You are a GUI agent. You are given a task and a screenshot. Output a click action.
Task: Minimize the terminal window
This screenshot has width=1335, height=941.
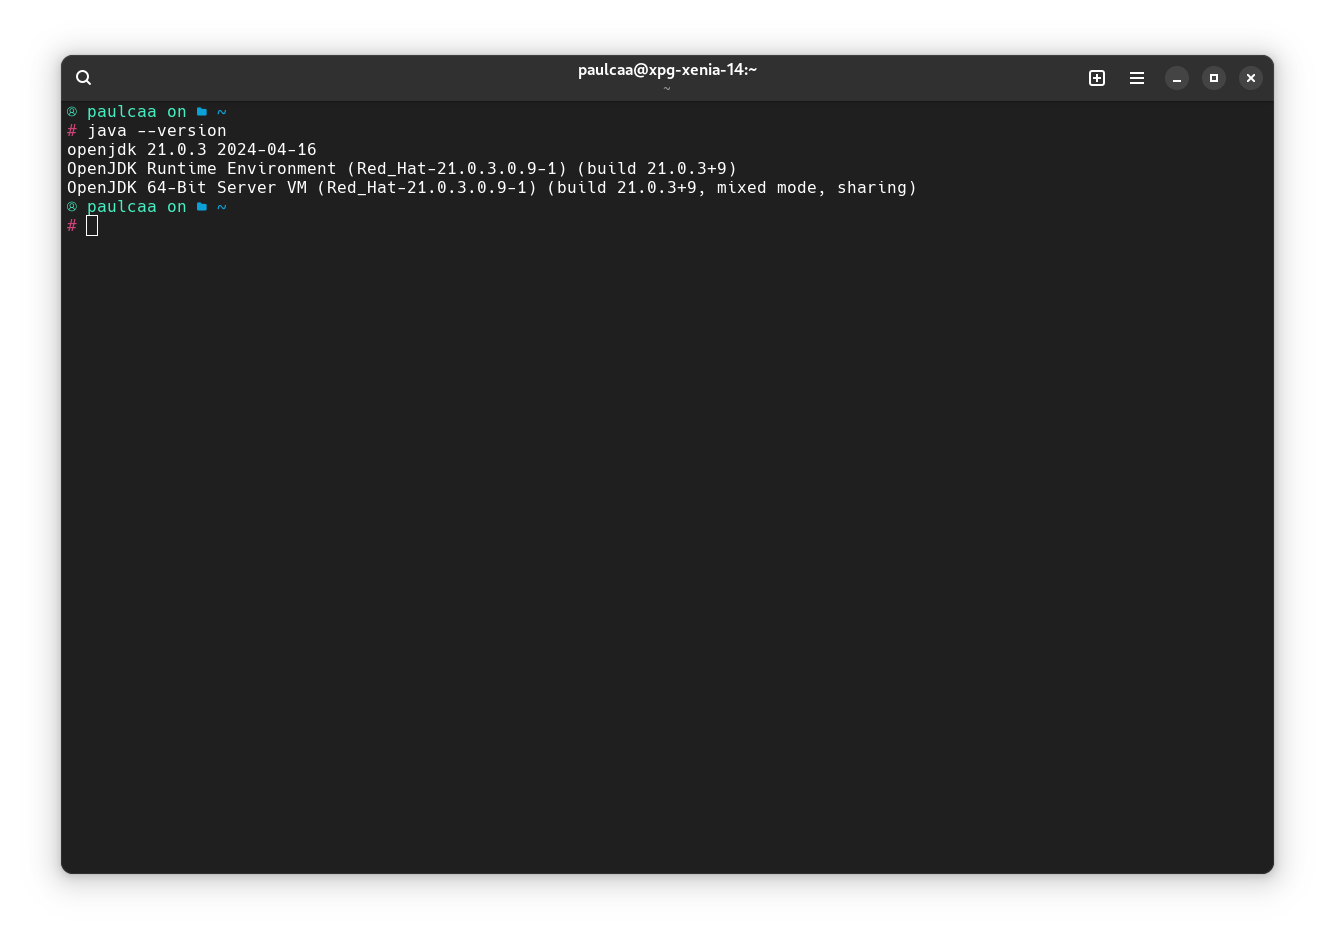pos(1177,78)
